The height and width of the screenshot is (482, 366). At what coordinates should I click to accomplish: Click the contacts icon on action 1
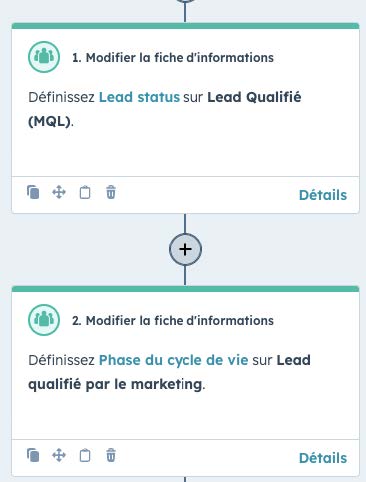(x=44, y=57)
